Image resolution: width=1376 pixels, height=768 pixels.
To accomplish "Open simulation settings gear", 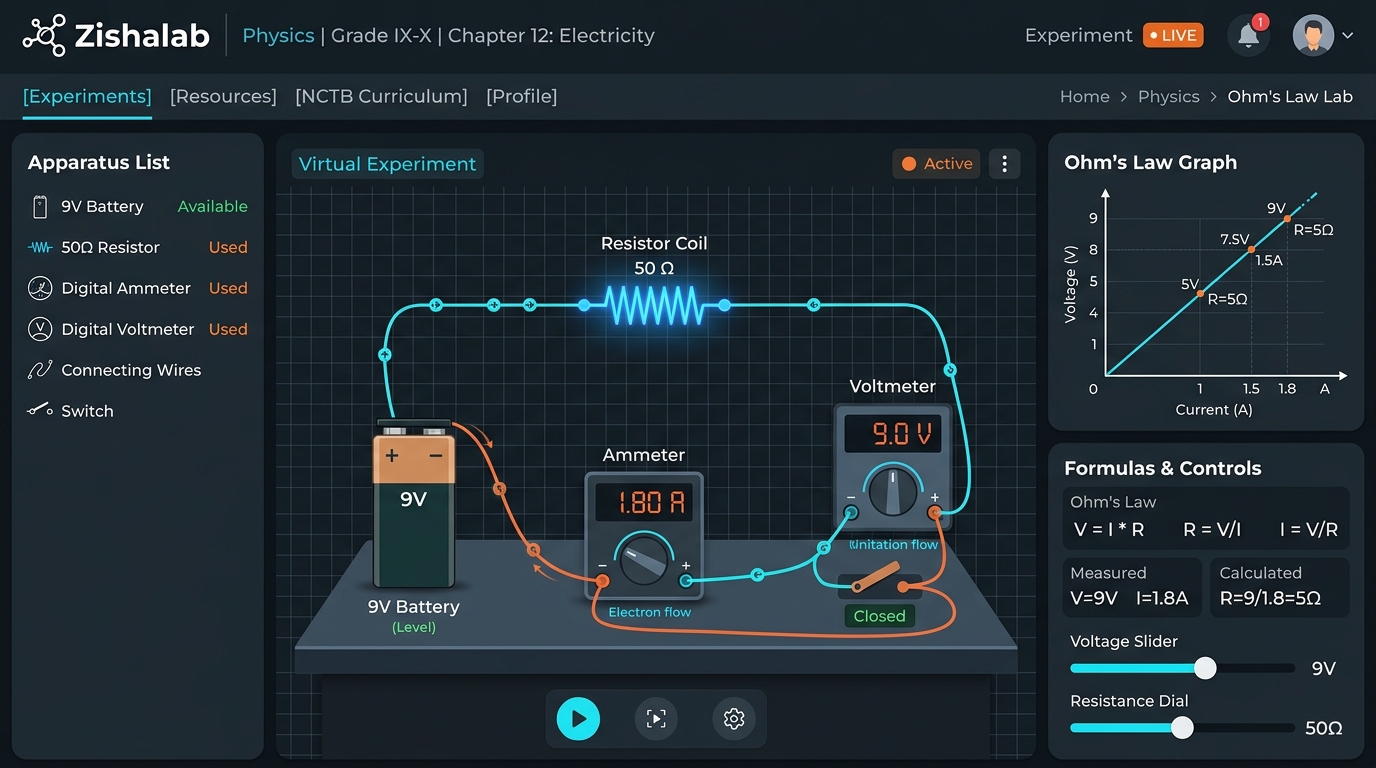I will click(734, 718).
